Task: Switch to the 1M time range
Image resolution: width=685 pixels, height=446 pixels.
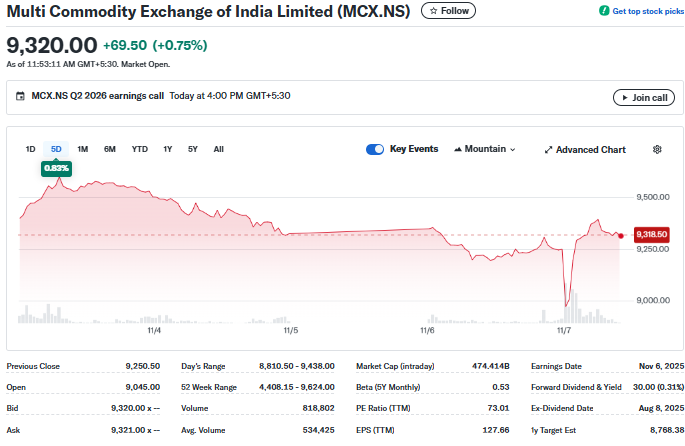Action: pos(83,149)
